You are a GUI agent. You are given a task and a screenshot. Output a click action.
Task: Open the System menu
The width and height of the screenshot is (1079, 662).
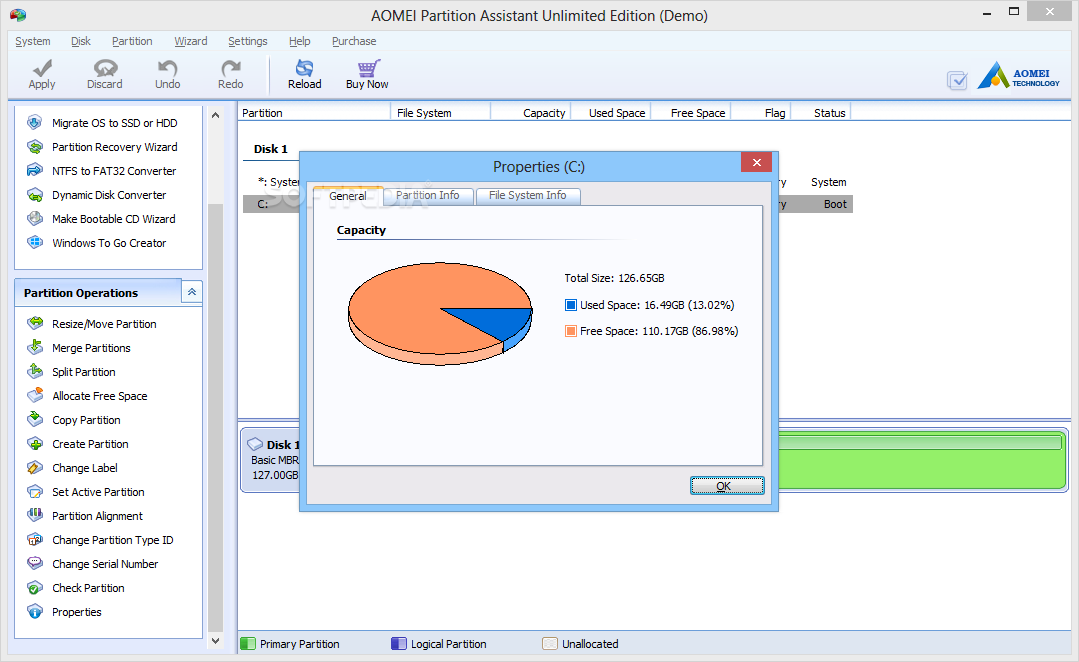[x=32, y=41]
